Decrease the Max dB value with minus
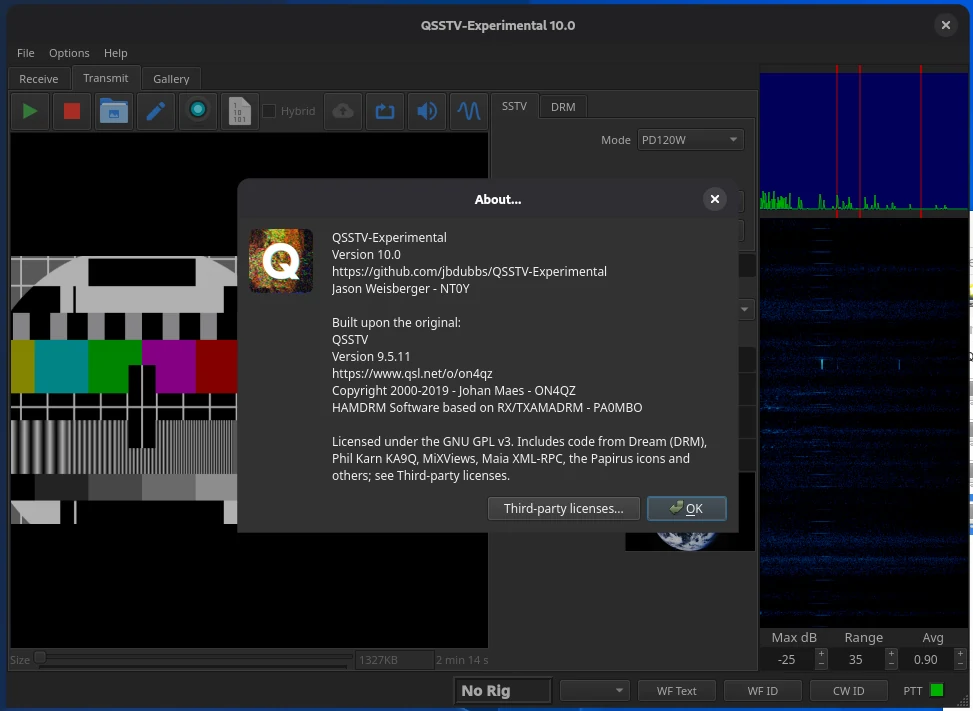This screenshot has height=711, width=973. pyautogui.click(x=821, y=664)
